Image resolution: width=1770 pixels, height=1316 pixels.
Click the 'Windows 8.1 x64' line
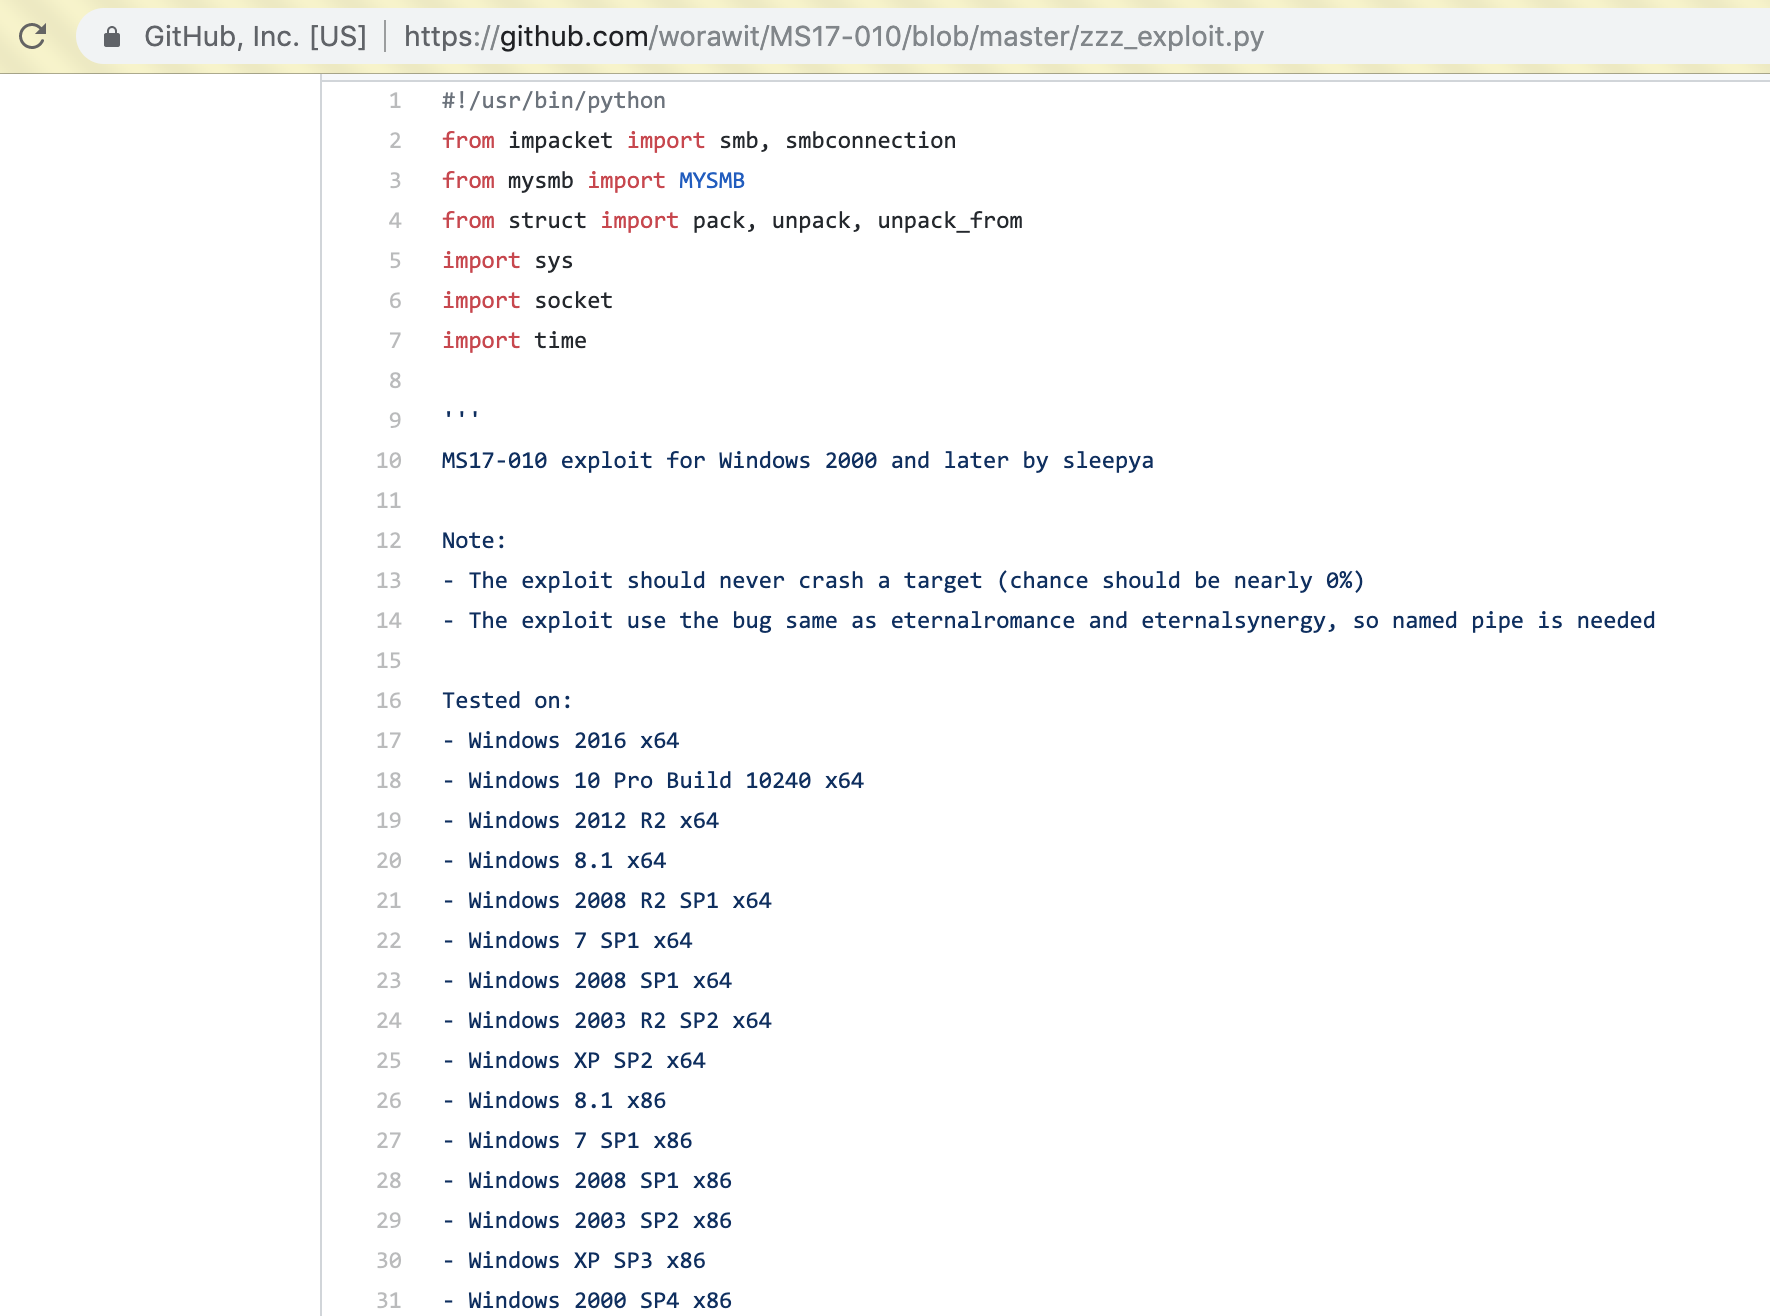coord(554,861)
